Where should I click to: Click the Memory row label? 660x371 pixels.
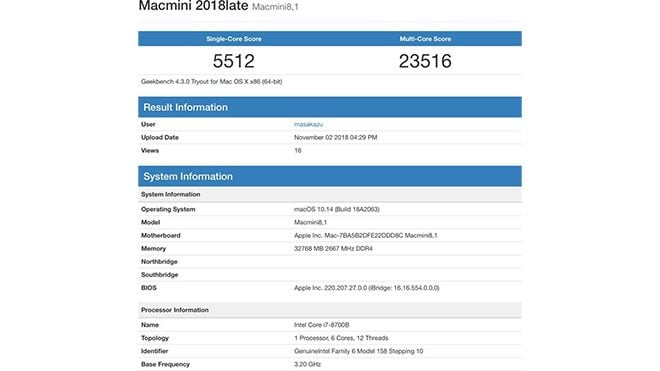pyautogui.click(x=153, y=248)
